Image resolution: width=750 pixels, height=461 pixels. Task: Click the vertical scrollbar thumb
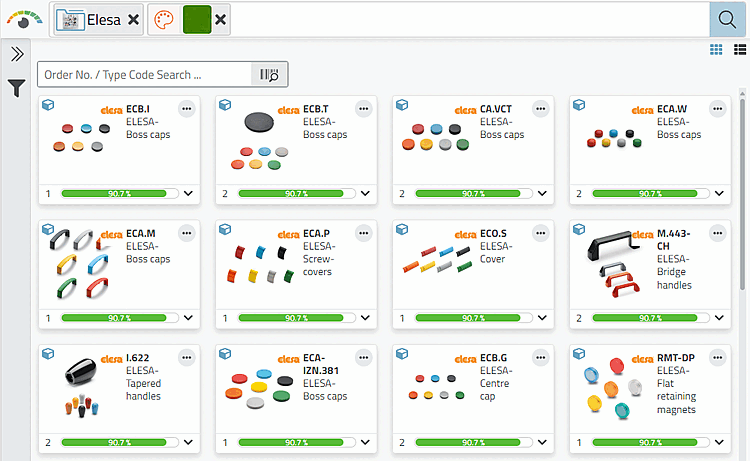742,194
